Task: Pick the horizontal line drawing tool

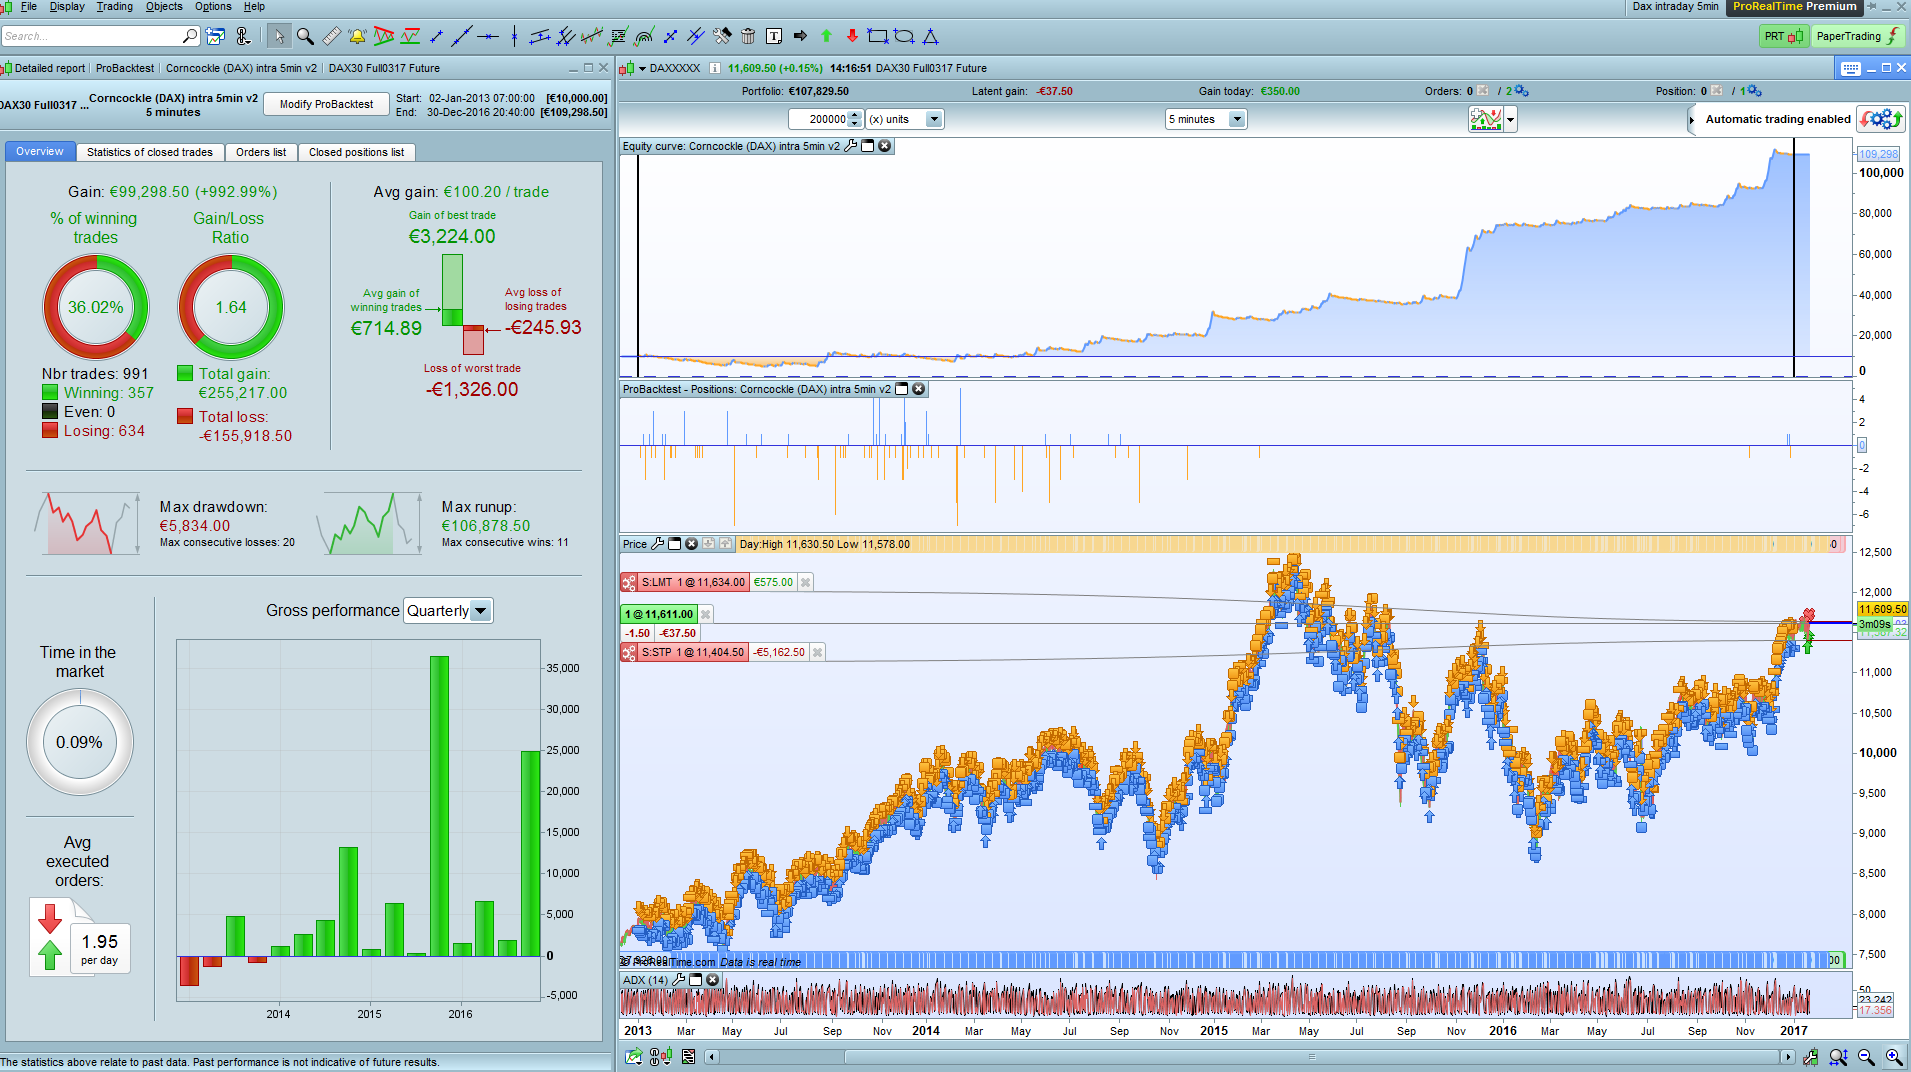Action: [488, 37]
